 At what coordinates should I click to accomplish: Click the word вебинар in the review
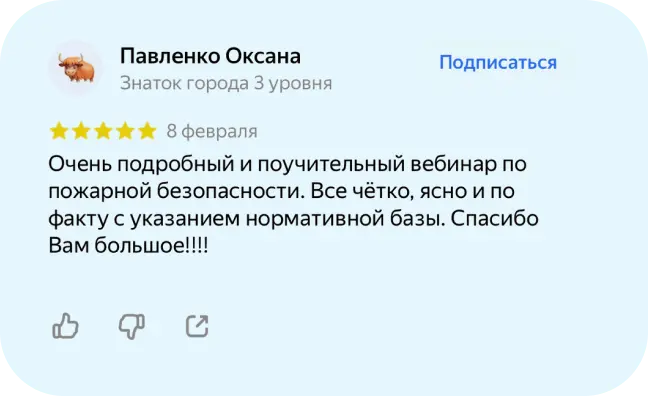click(x=453, y=164)
